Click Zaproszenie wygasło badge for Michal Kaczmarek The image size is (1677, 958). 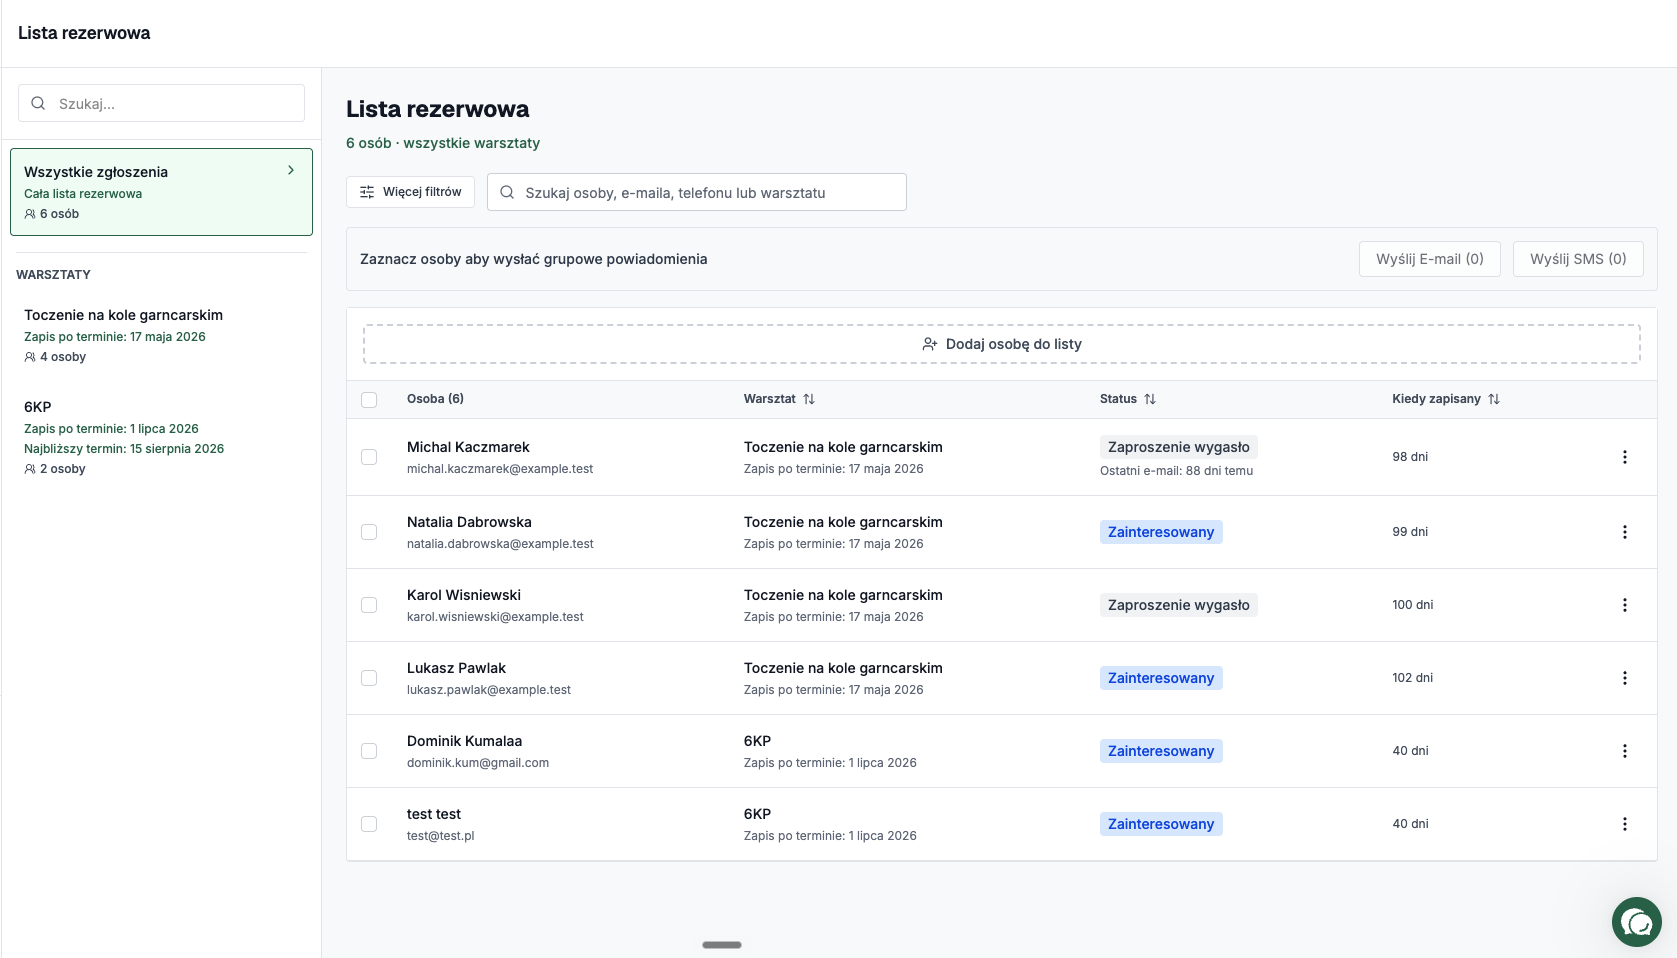(1178, 447)
